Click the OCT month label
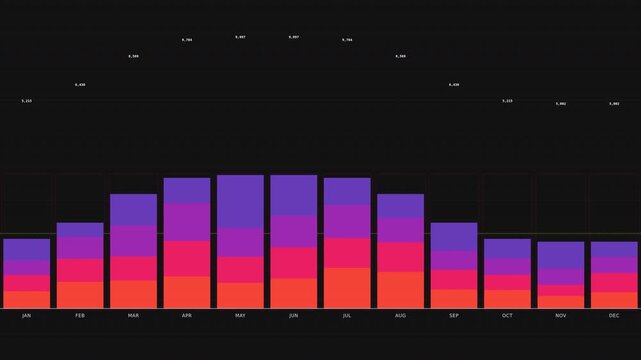Image resolution: width=641 pixels, height=360 pixels. (x=507, y=315)
